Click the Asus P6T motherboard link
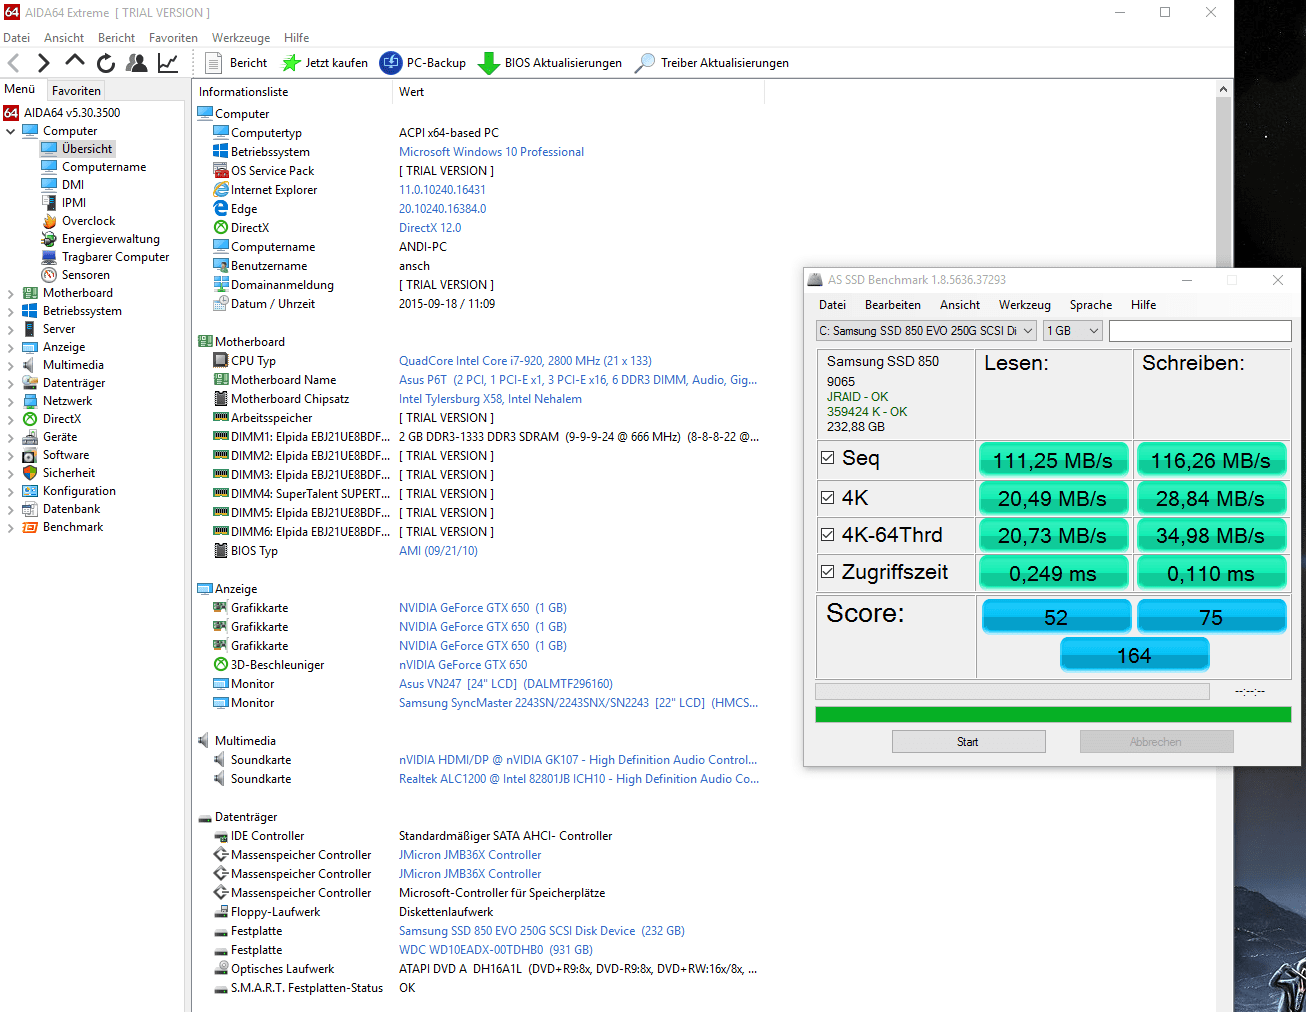The width and height of the screenshot is (1306, 1012). tap(578, 380)
